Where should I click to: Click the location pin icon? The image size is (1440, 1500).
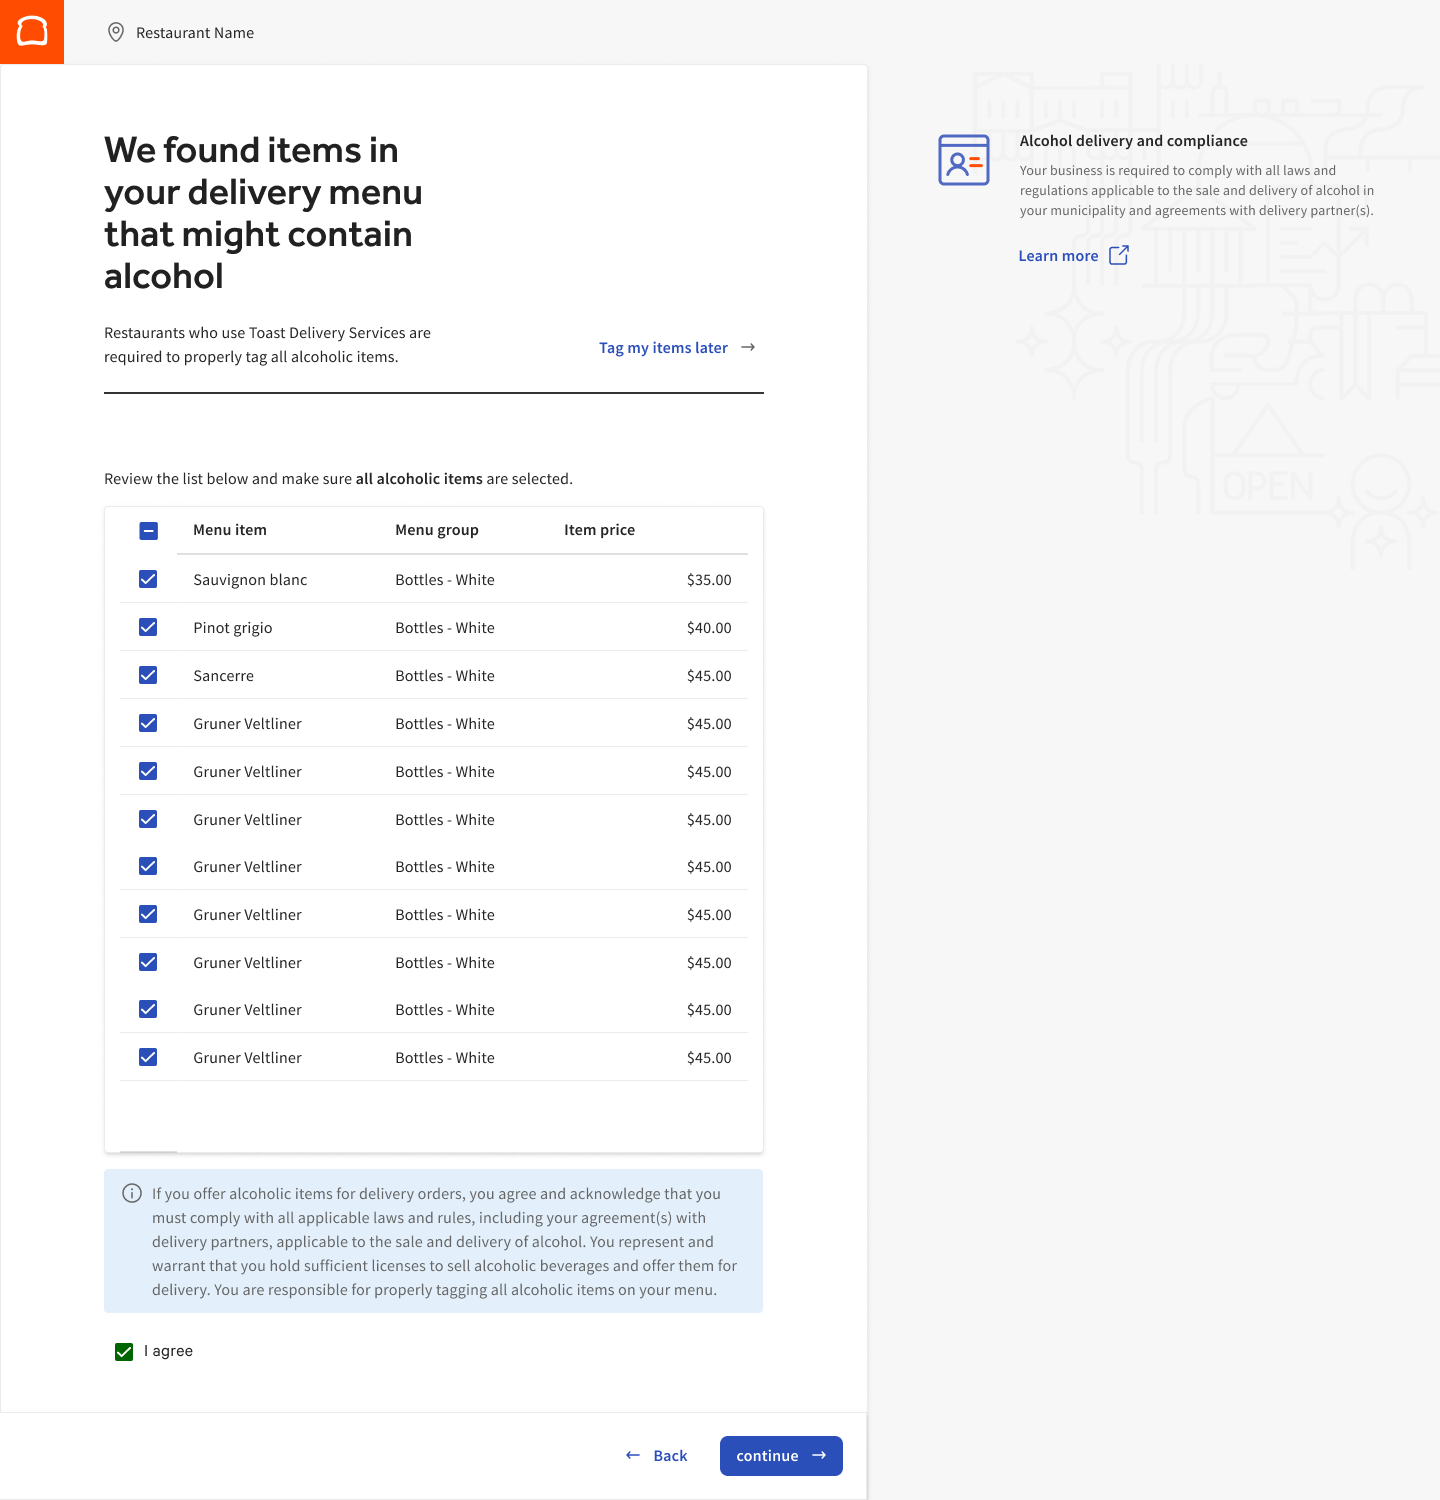(116, 33)
